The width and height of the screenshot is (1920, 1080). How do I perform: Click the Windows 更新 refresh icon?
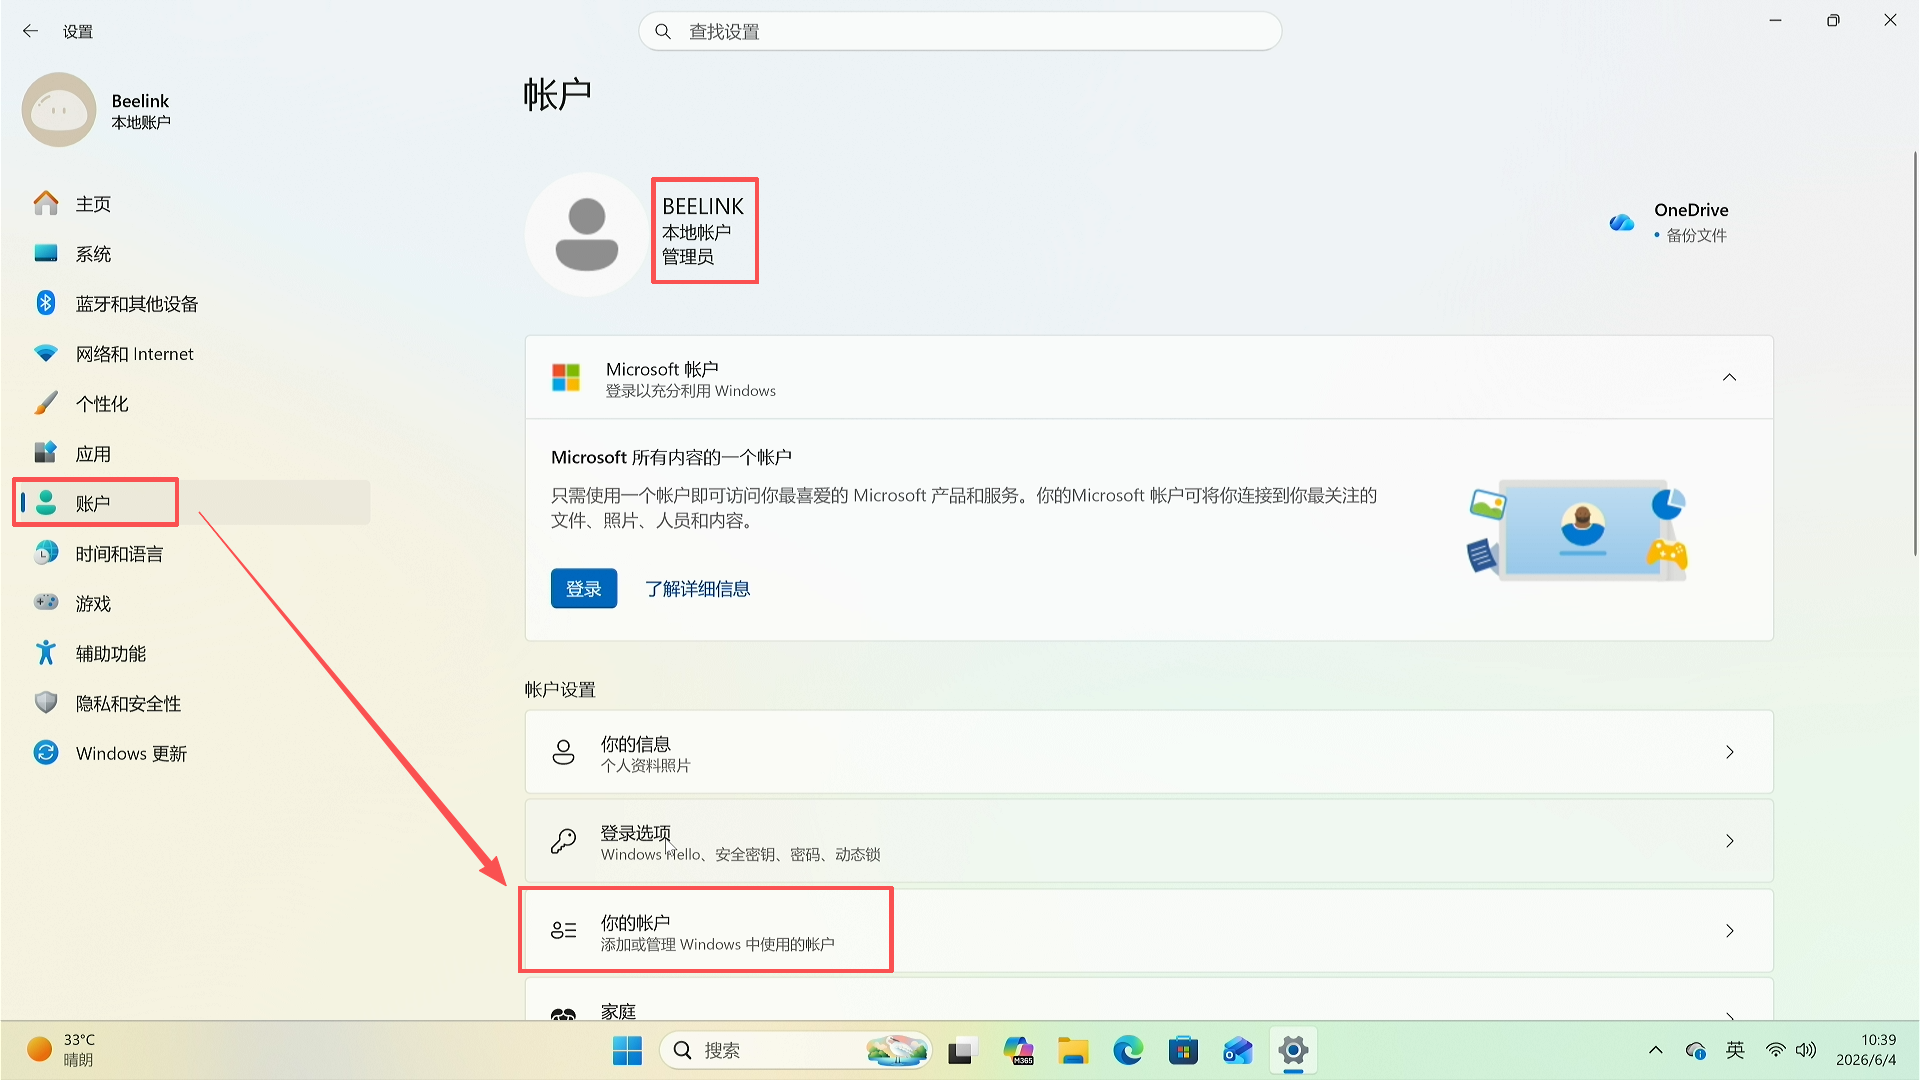(46, 753)
